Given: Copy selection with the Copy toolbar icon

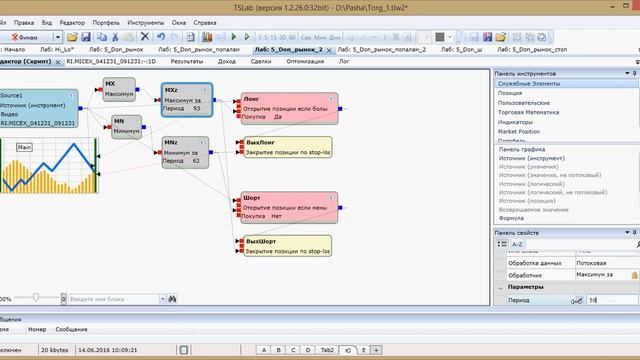Looking at the screenshot, I should pyautogui.click(x=102, y=37).
